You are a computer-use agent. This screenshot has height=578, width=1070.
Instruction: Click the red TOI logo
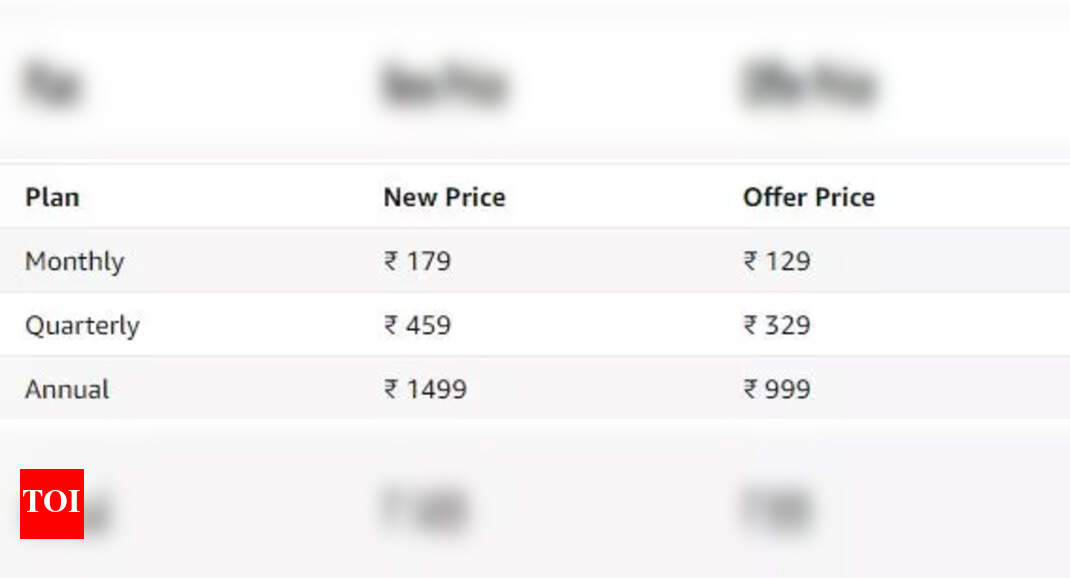pyautogui.click(x=52, y=504)
